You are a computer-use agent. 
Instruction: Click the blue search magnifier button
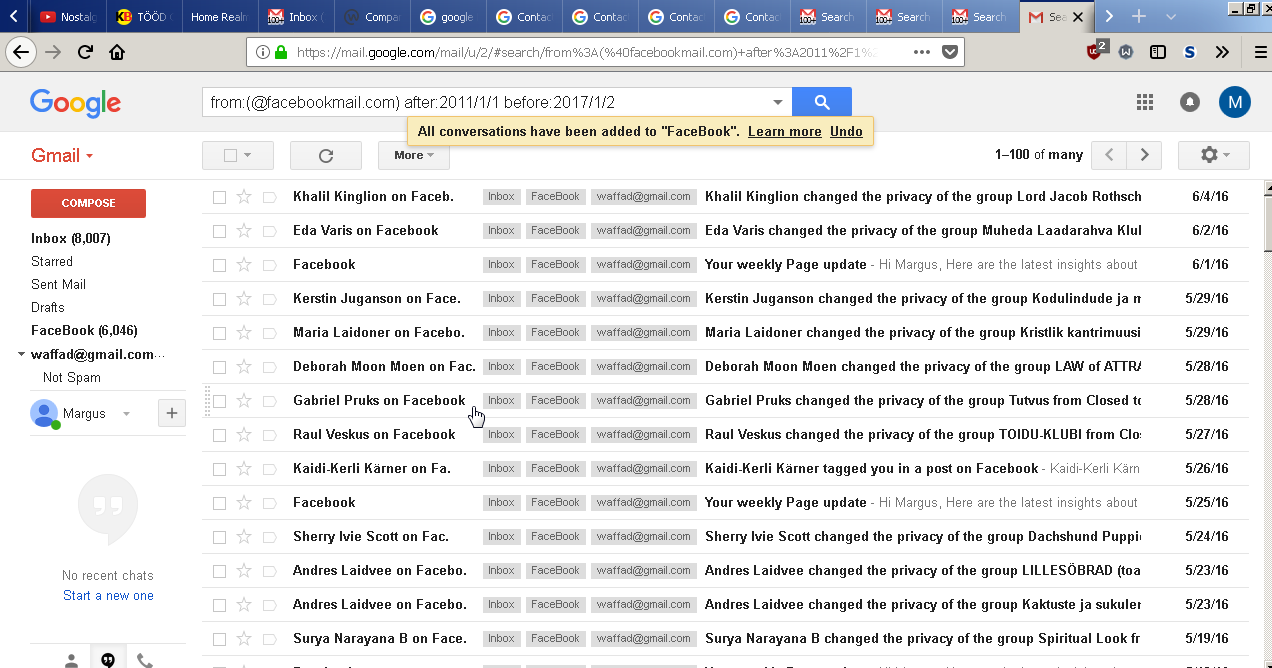pos(821,102)
